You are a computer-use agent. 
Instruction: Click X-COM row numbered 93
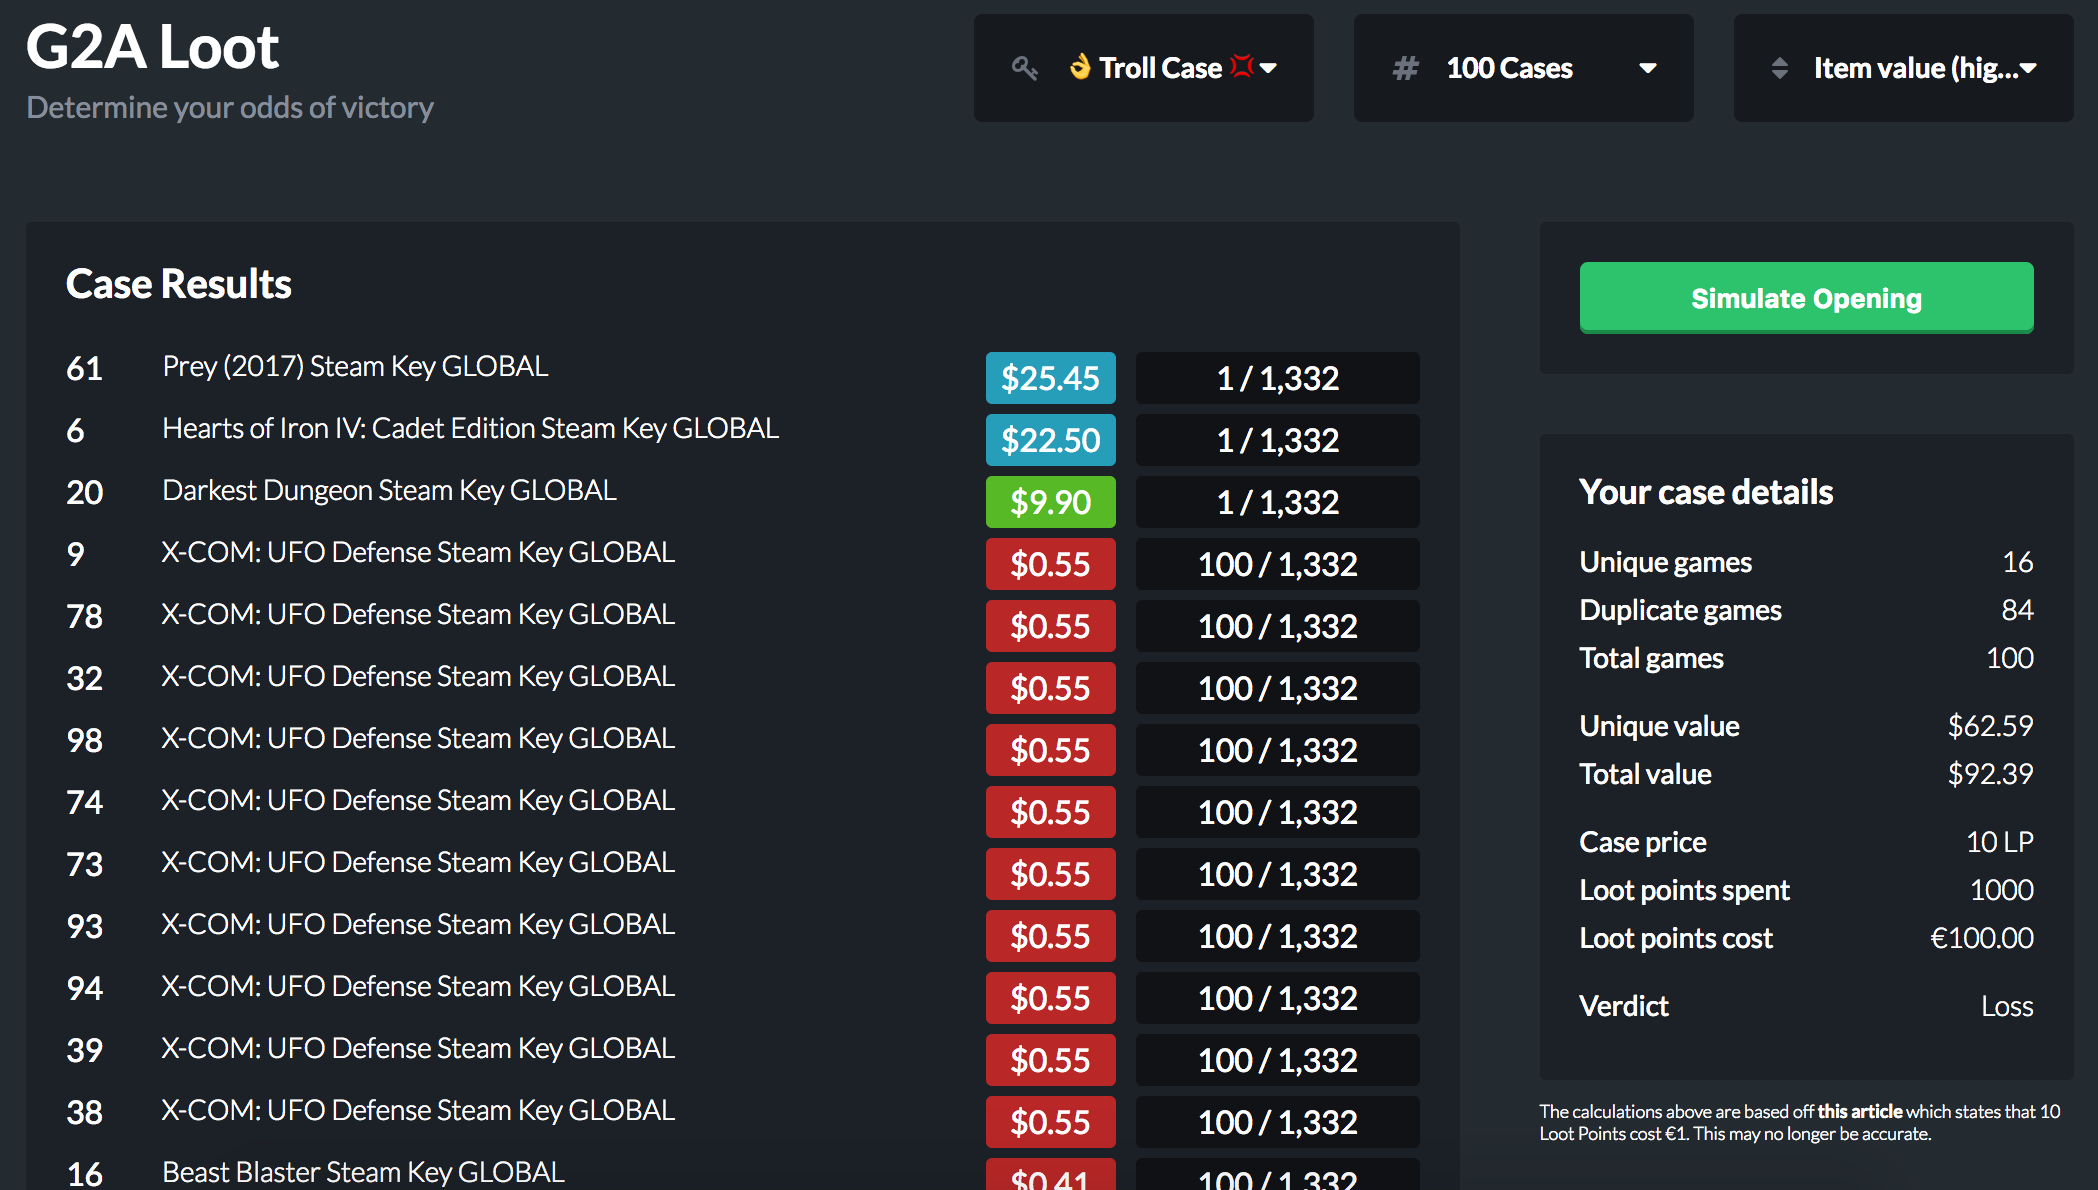click(x=742, y=935)
